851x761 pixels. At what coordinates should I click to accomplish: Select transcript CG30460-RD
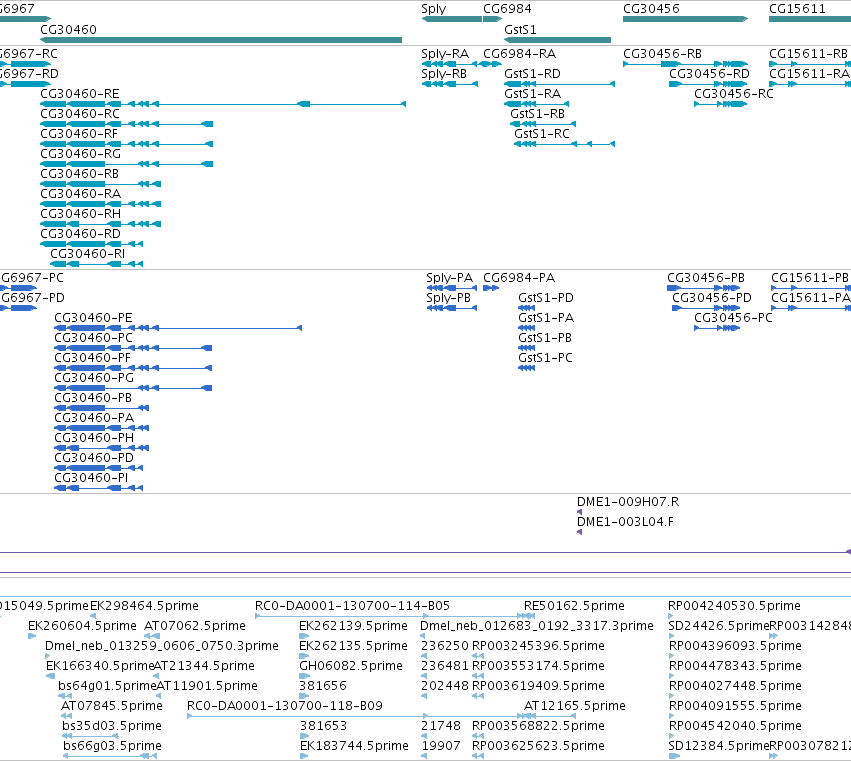pyautogui.click(x=80, y=234)
